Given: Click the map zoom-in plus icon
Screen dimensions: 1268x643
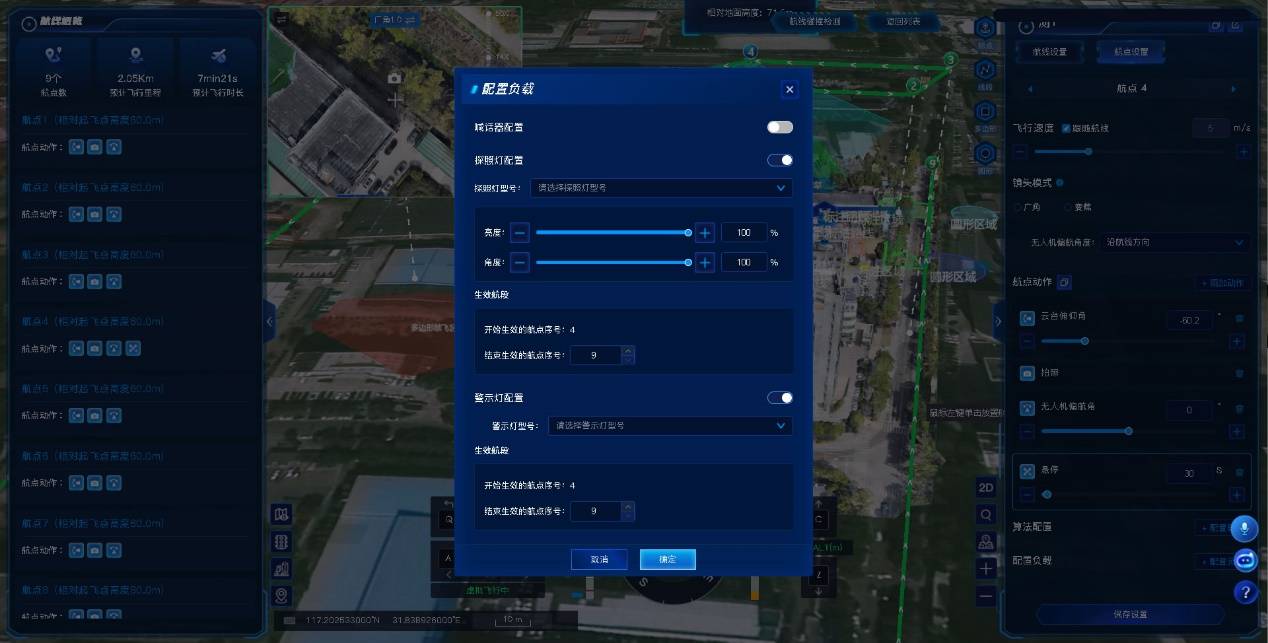Looking at the screenshot, I should point(986,568).
